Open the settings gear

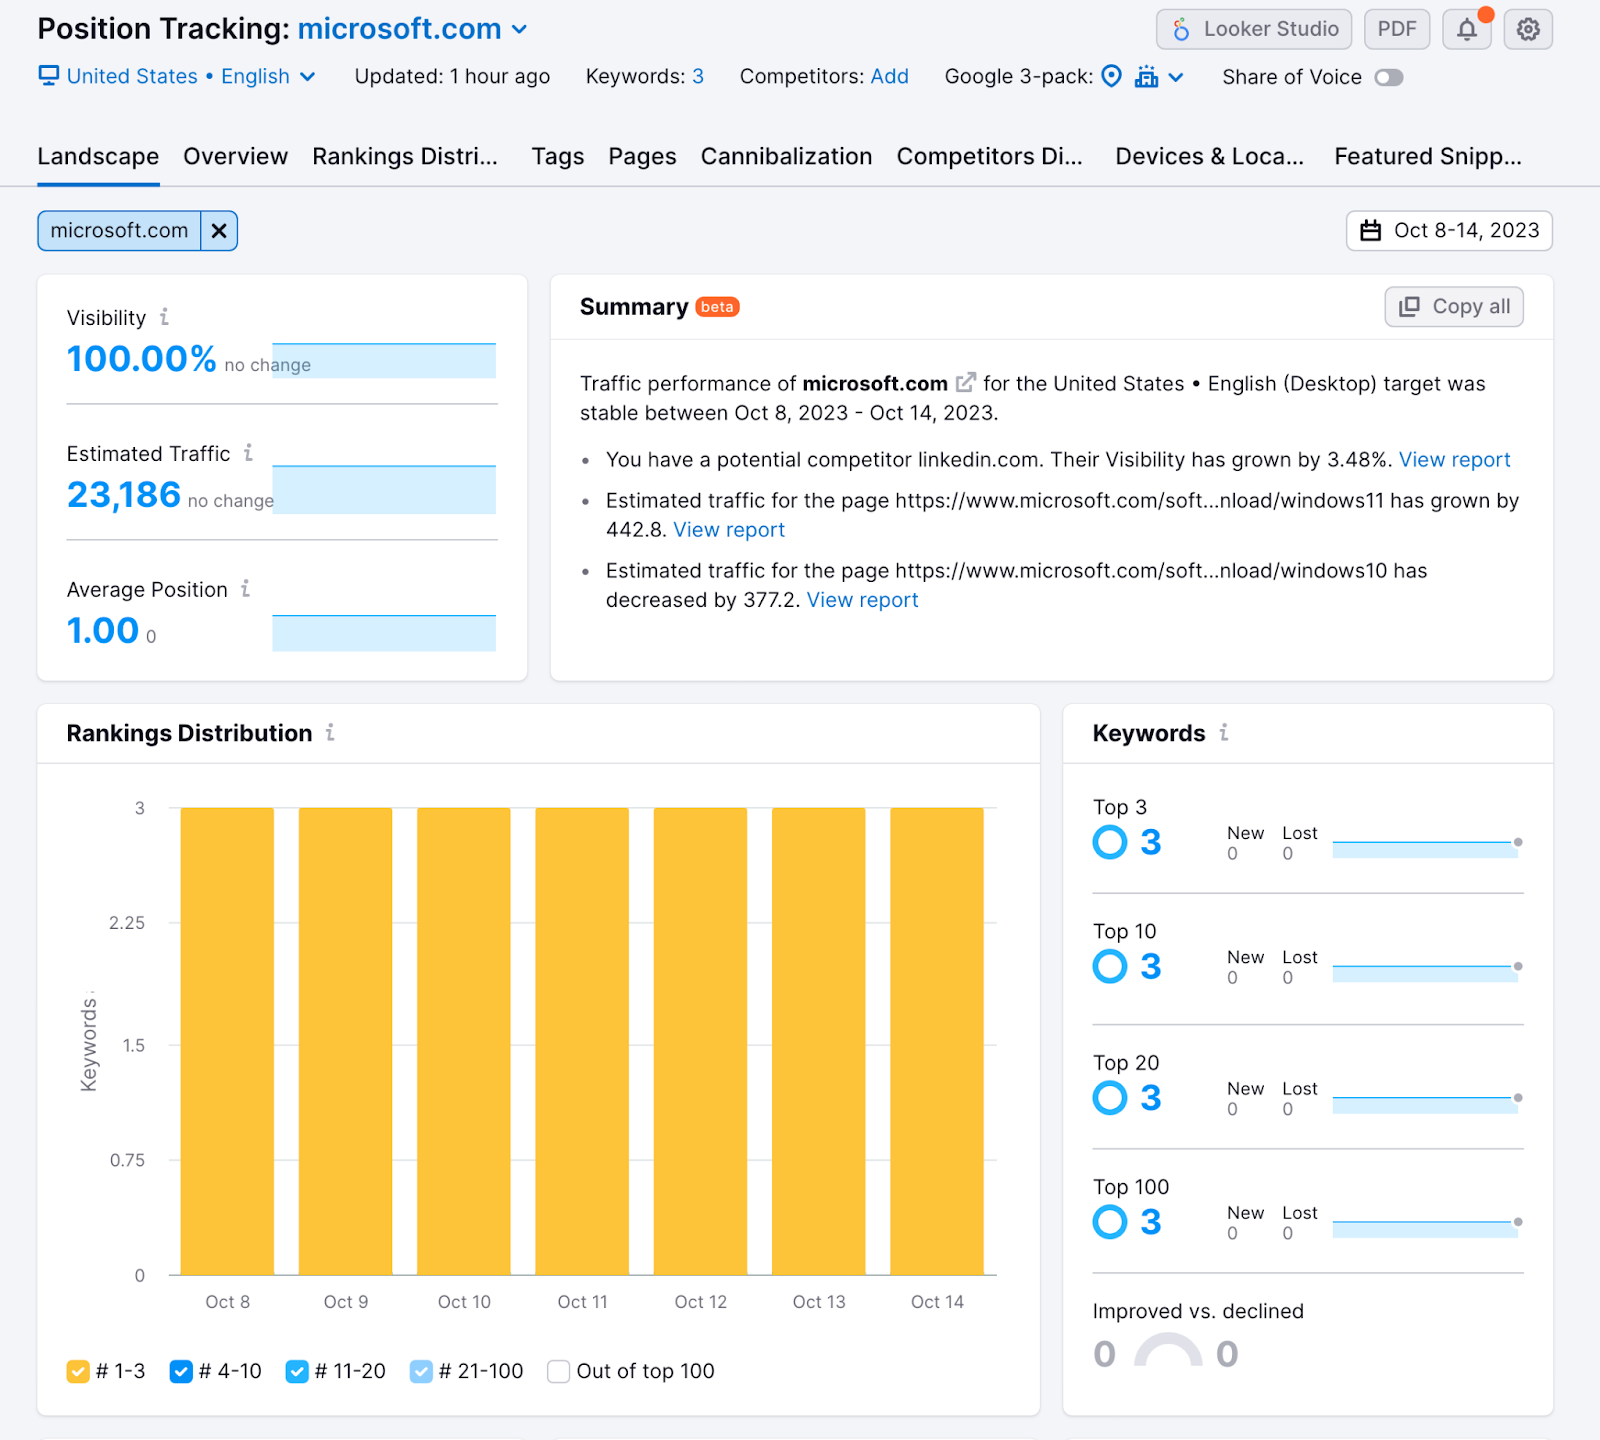1527,28
